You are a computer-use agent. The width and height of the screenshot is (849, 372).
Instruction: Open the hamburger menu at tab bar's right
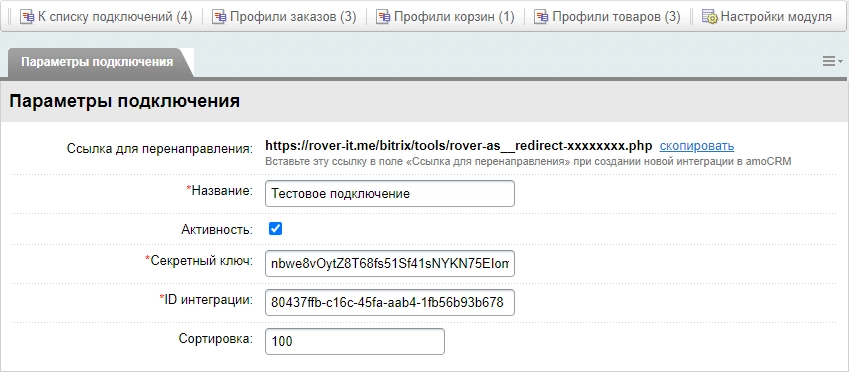click(828, 61)
